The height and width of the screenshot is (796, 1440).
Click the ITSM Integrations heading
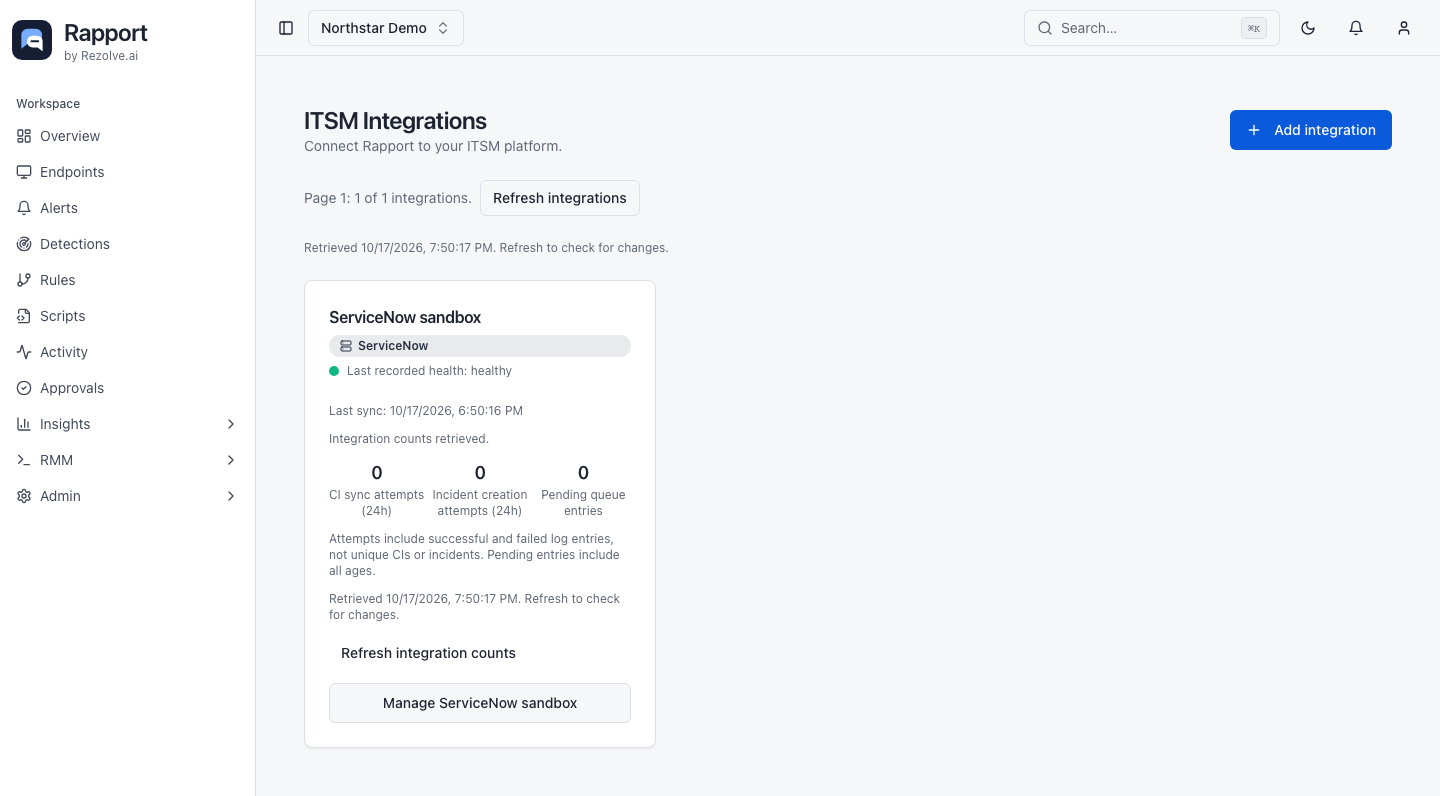(x=395, y=121)
